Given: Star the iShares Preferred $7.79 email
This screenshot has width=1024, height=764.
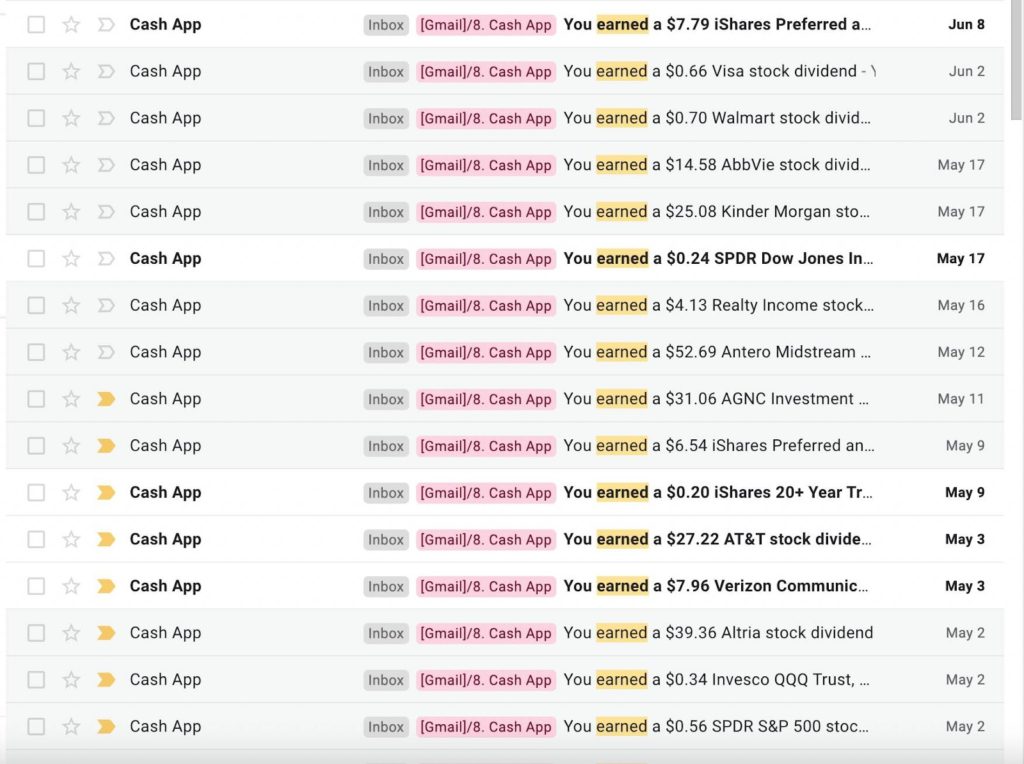Looking at the screenshot, I should (x=71, y=25).
